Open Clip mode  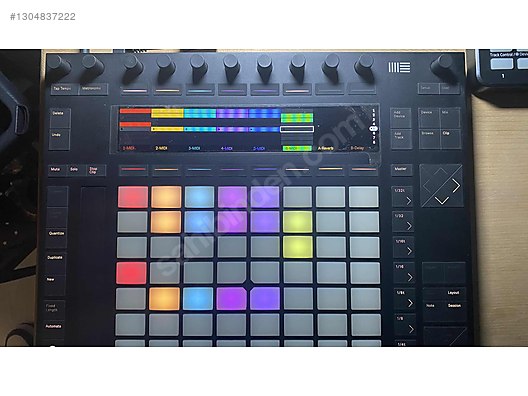tap(450, 138)
